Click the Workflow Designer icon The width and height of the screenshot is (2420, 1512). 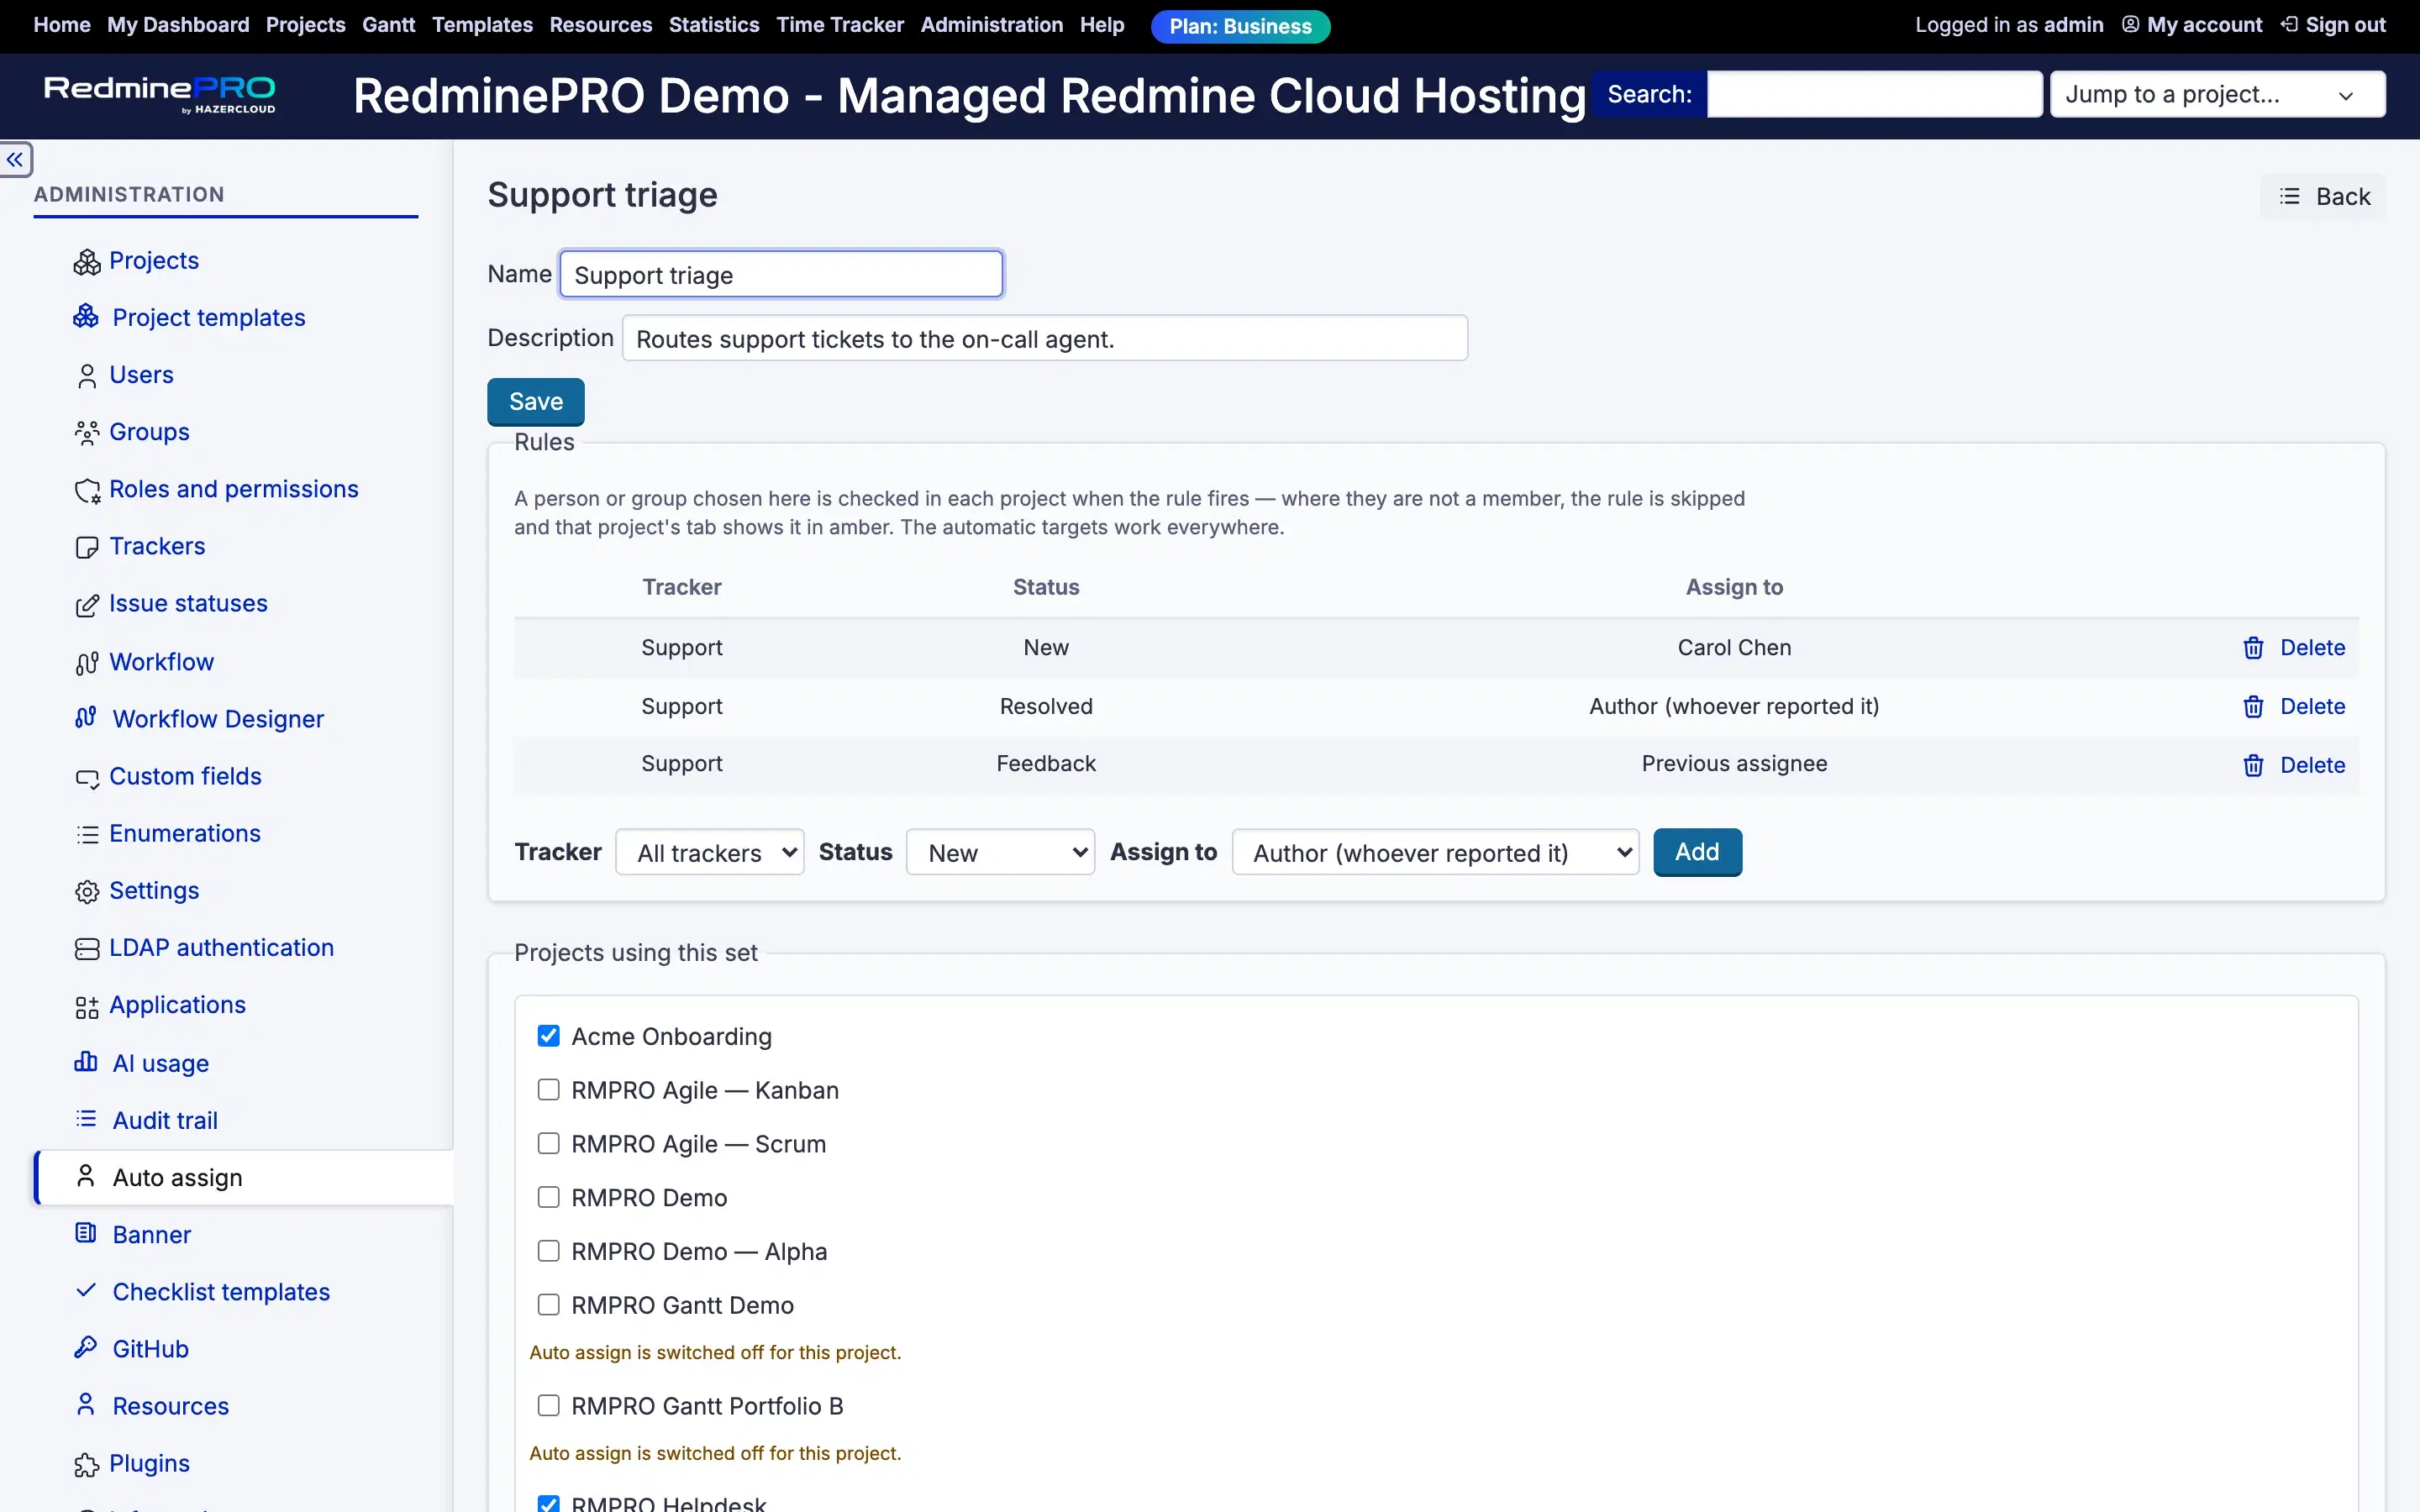point(86,717)
